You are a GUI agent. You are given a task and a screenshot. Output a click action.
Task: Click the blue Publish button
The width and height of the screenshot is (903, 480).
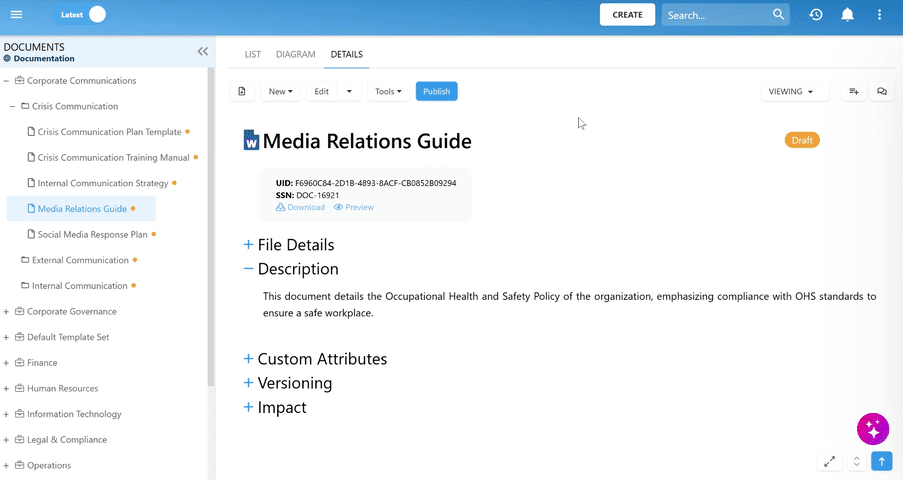click(437, 92)
